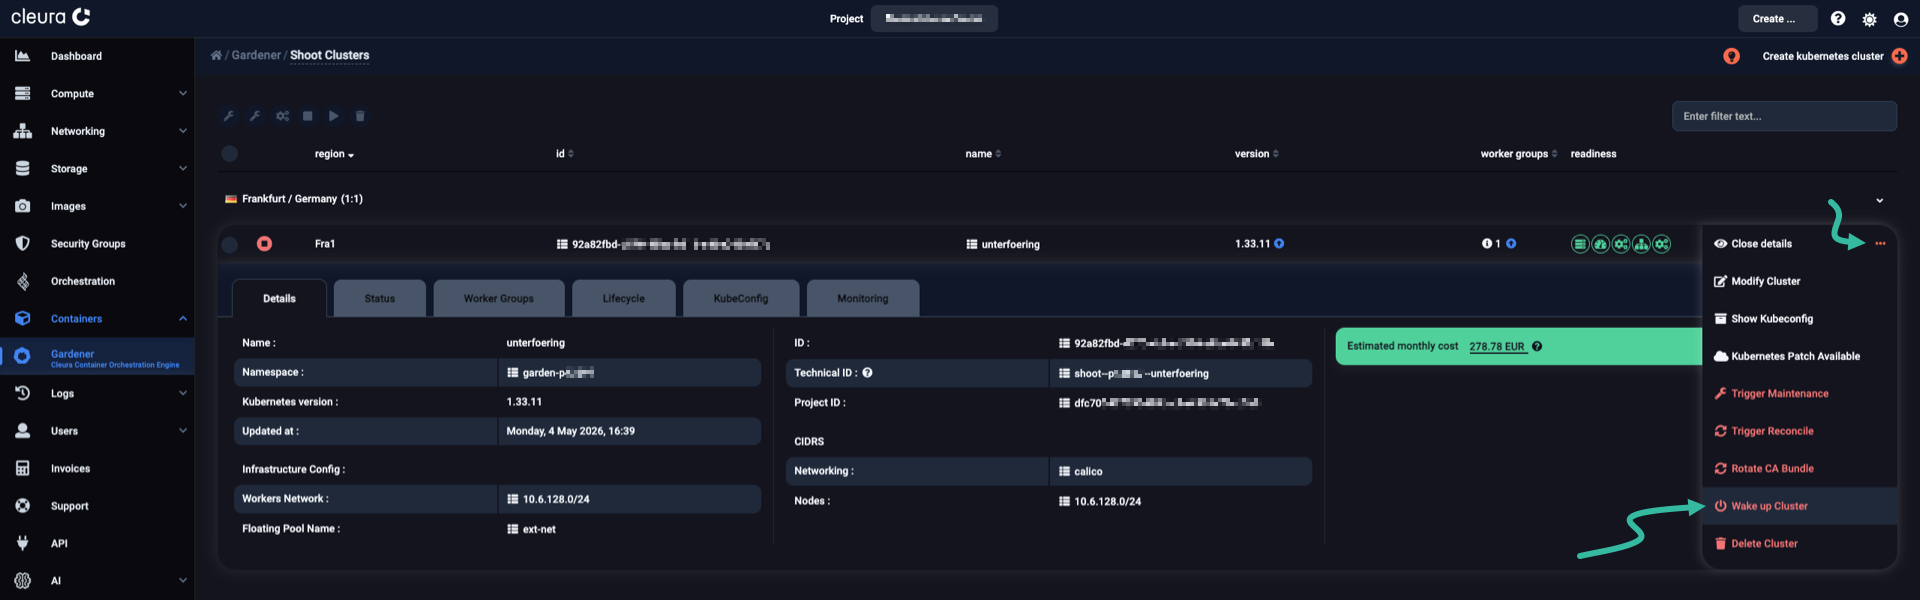Click the Gardener breadcrumb link
Image resolution: width=1920 pixels, height=600 pixels.
(x=256, y=55)
